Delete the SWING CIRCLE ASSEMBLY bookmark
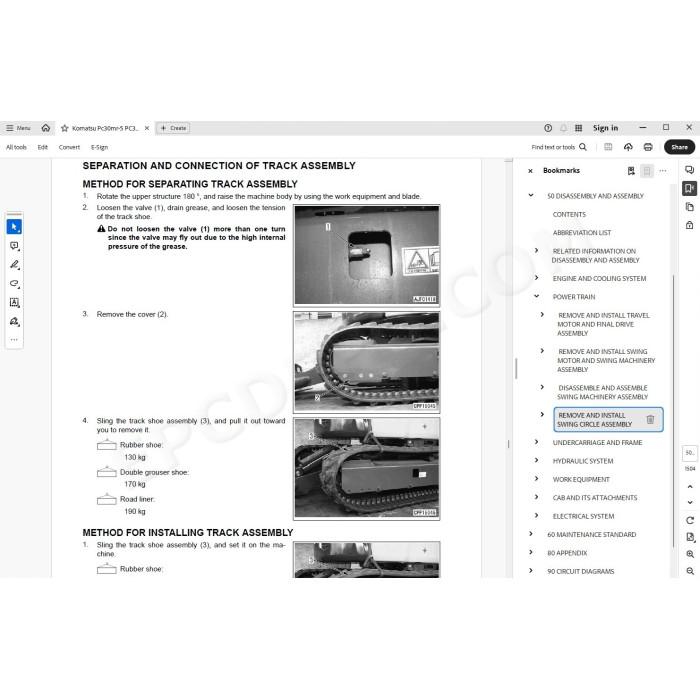700x700 pixels. (650, 420)
